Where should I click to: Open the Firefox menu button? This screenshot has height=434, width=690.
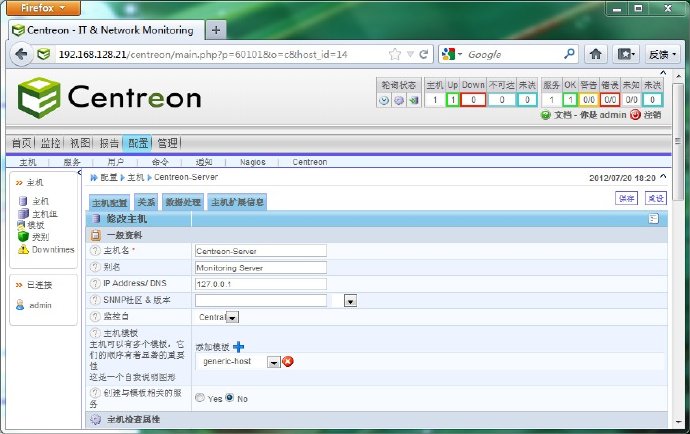click(x=43, y=8)
